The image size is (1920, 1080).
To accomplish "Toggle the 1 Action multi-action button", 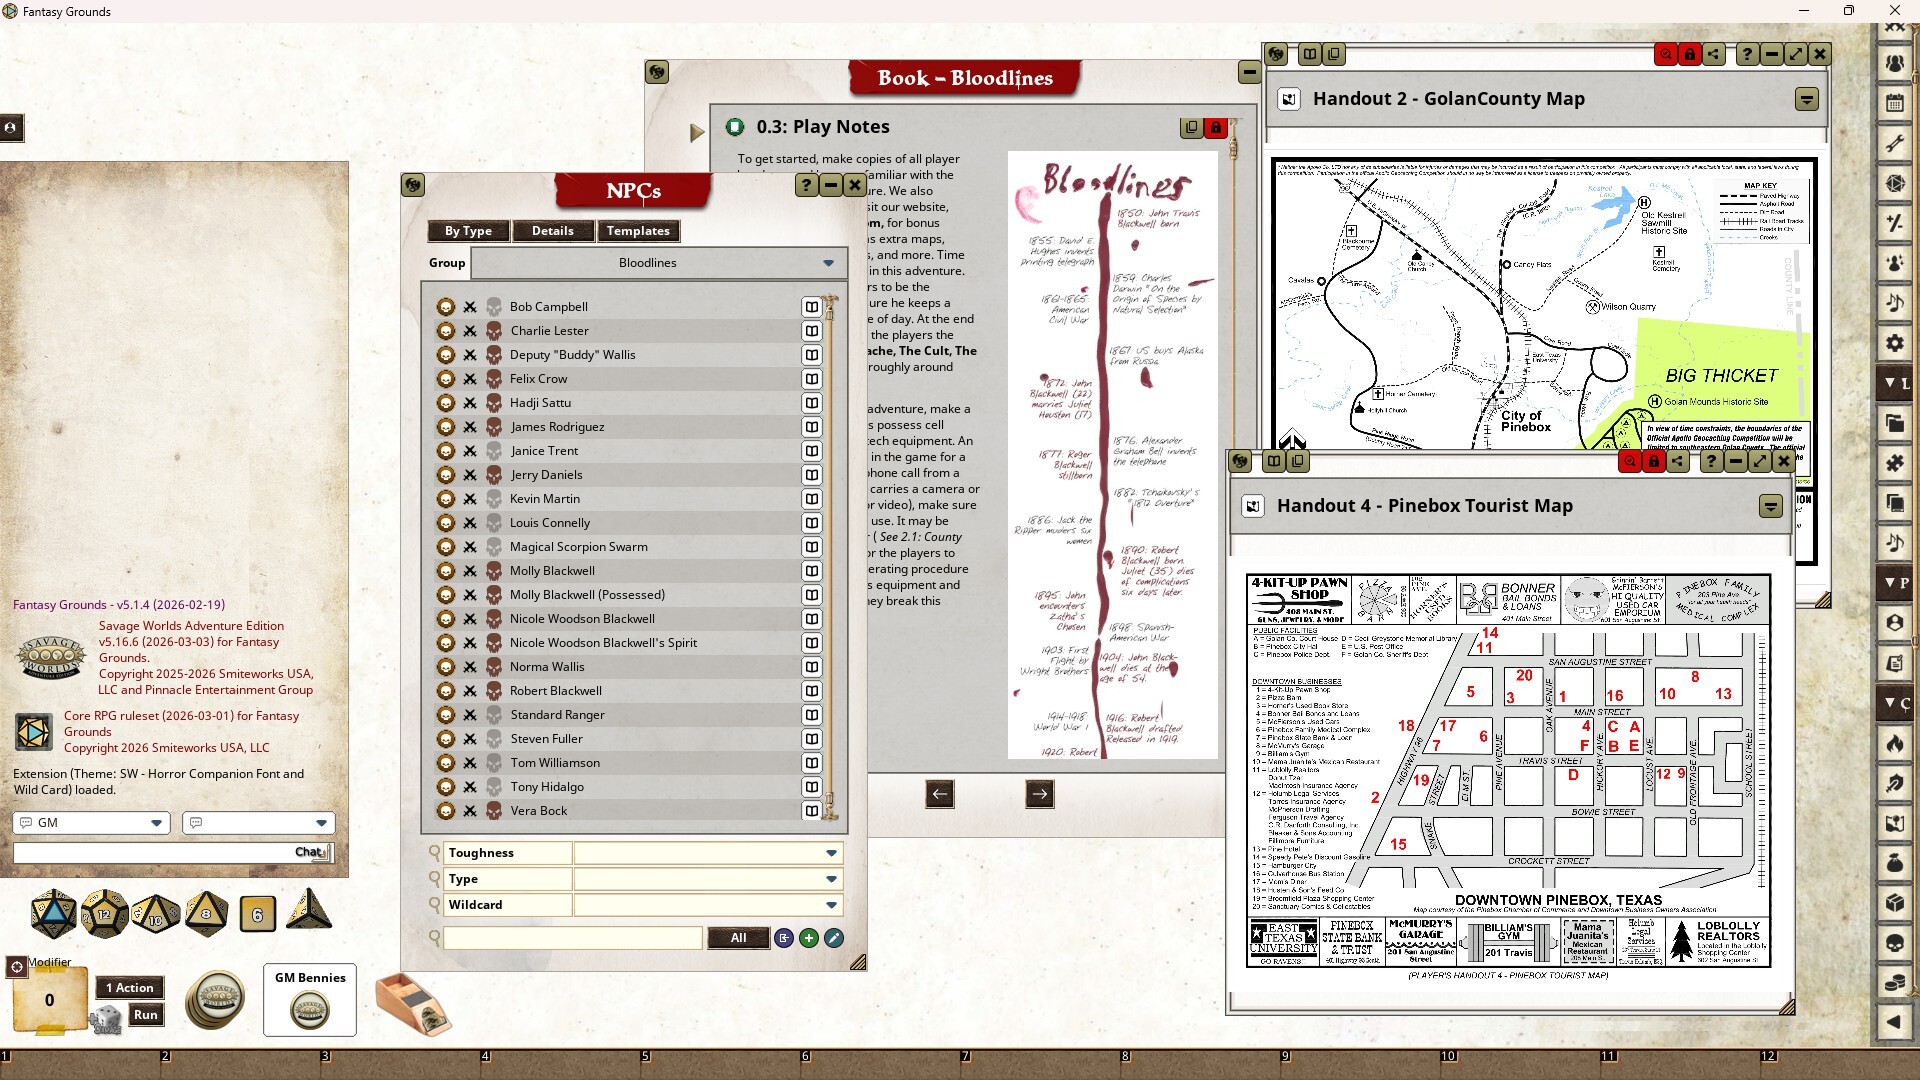I will [x=131, y=987].
